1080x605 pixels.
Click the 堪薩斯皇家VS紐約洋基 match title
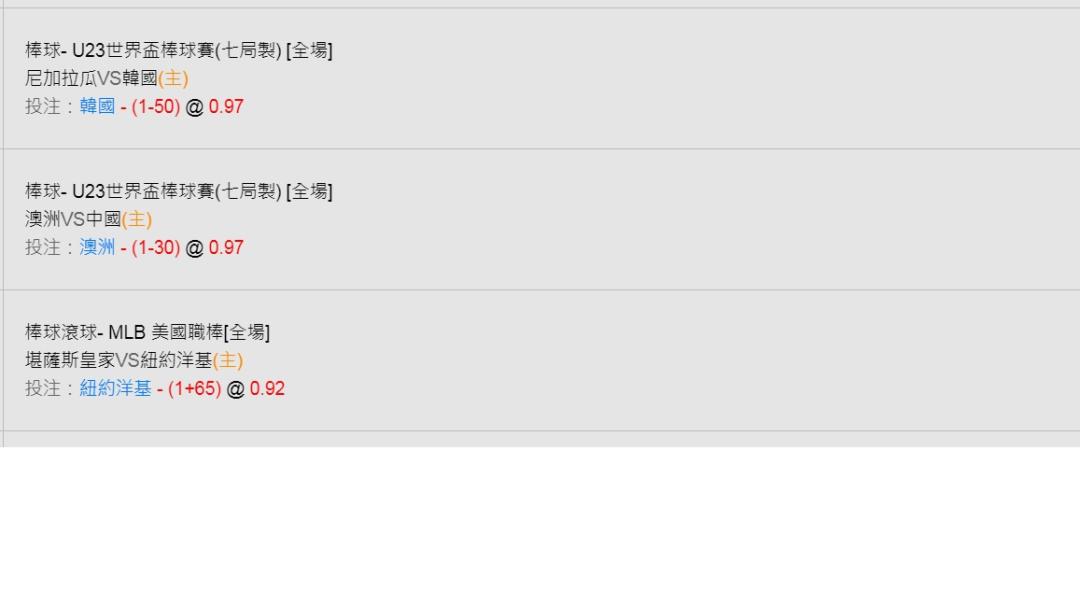(x=118, y=360)
